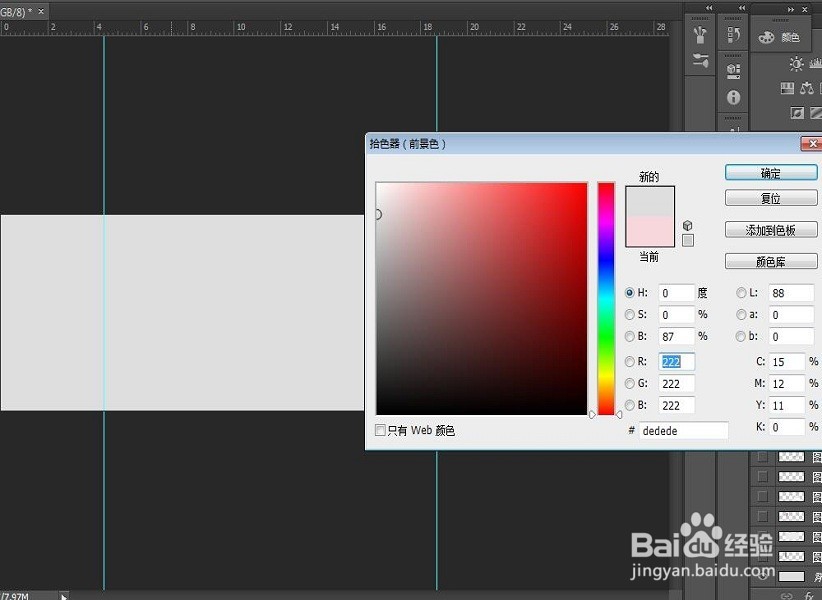Click the C cyan 15 field
822x600 pixels.
787,362
